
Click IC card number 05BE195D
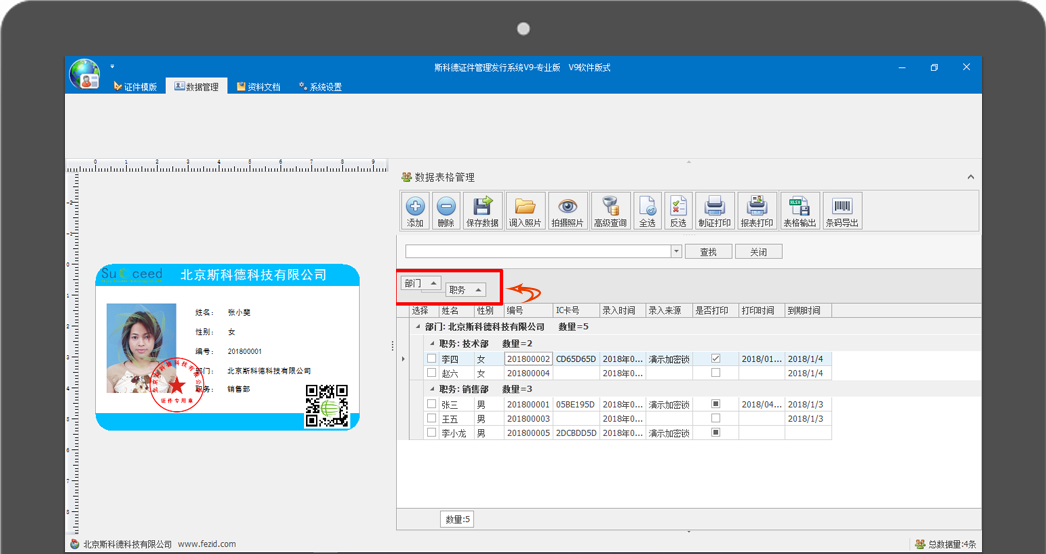tap(576, 404)
